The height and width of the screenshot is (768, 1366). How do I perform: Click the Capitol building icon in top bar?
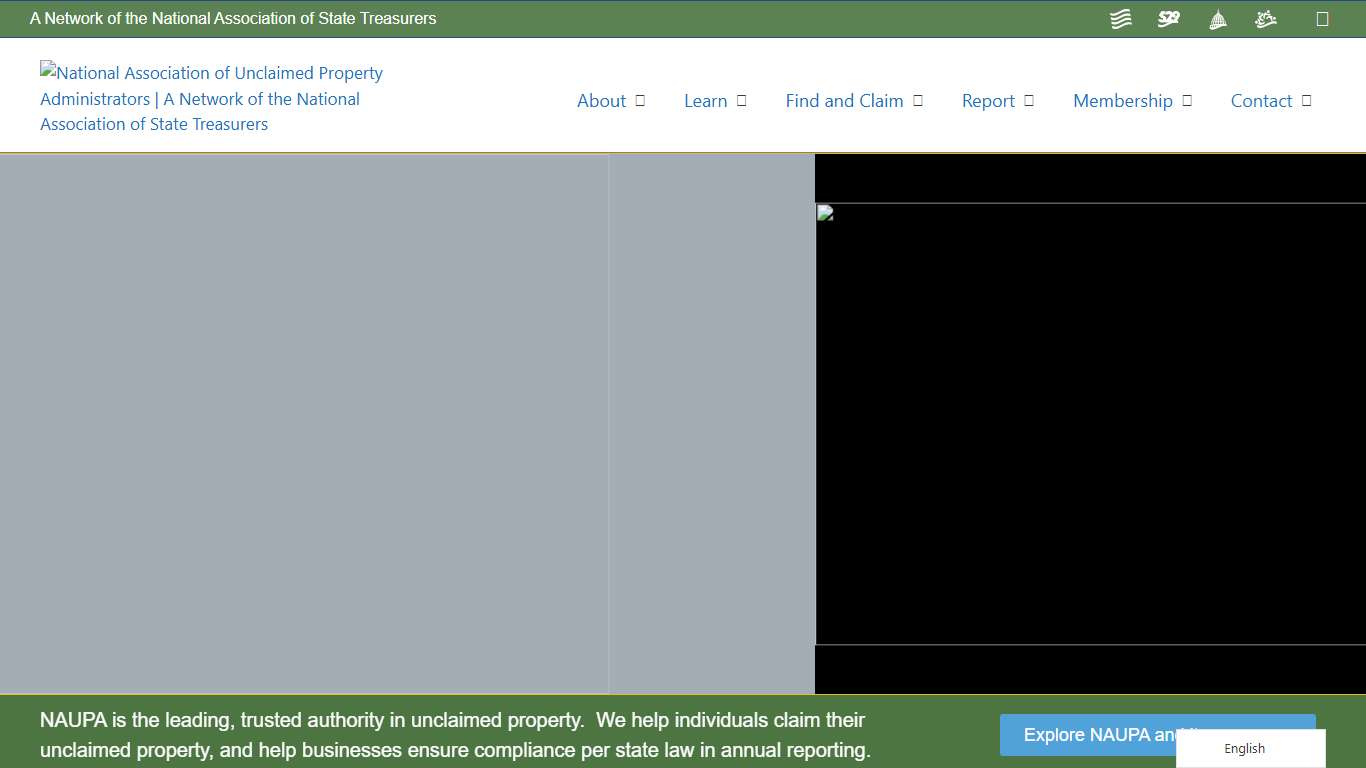pos(1217,18)
